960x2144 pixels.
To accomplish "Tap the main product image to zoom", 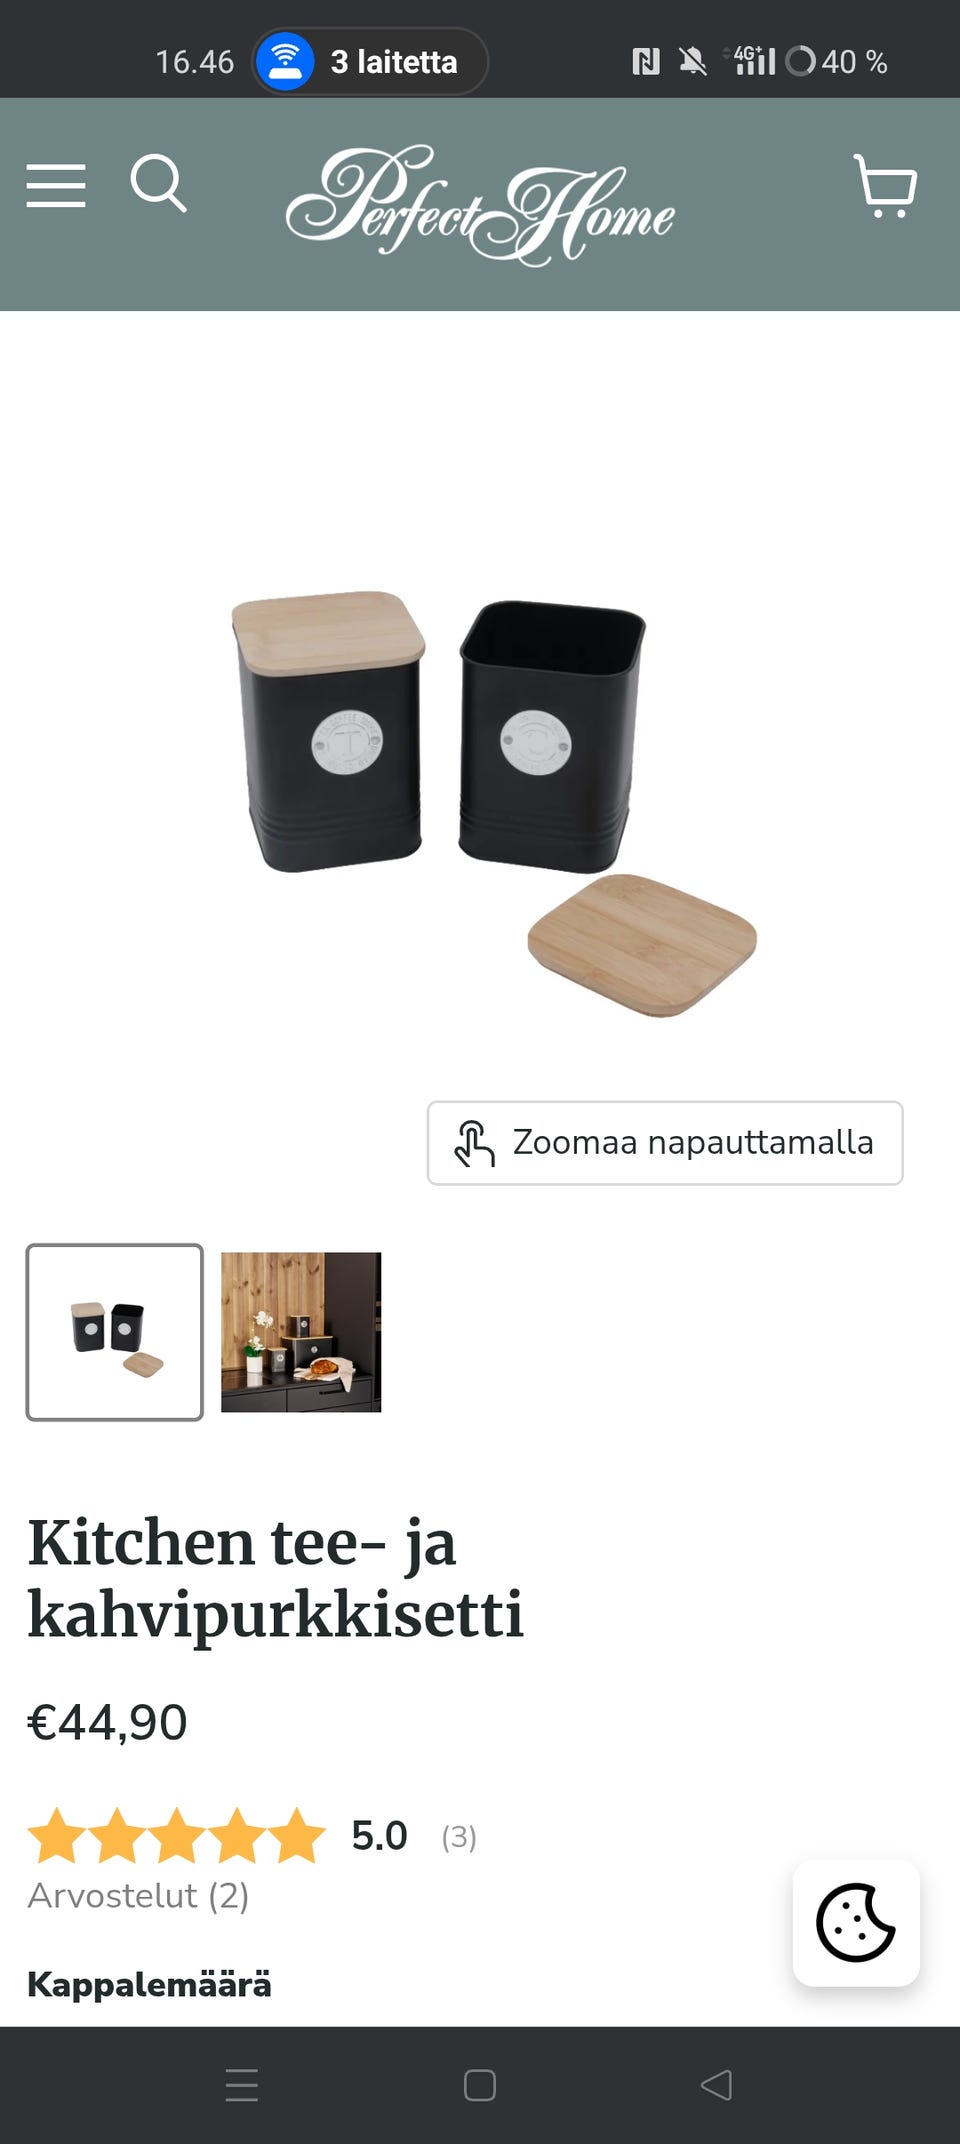I will (480, 700).
